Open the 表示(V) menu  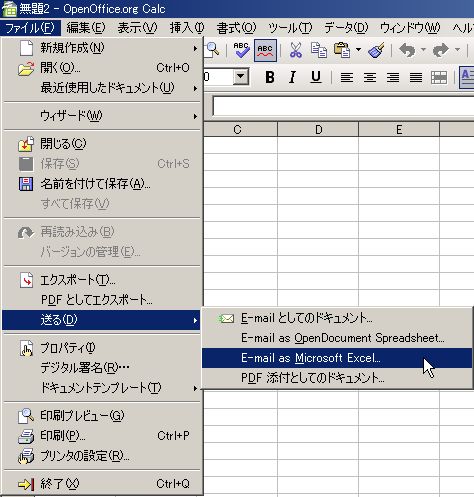[137, 28]
